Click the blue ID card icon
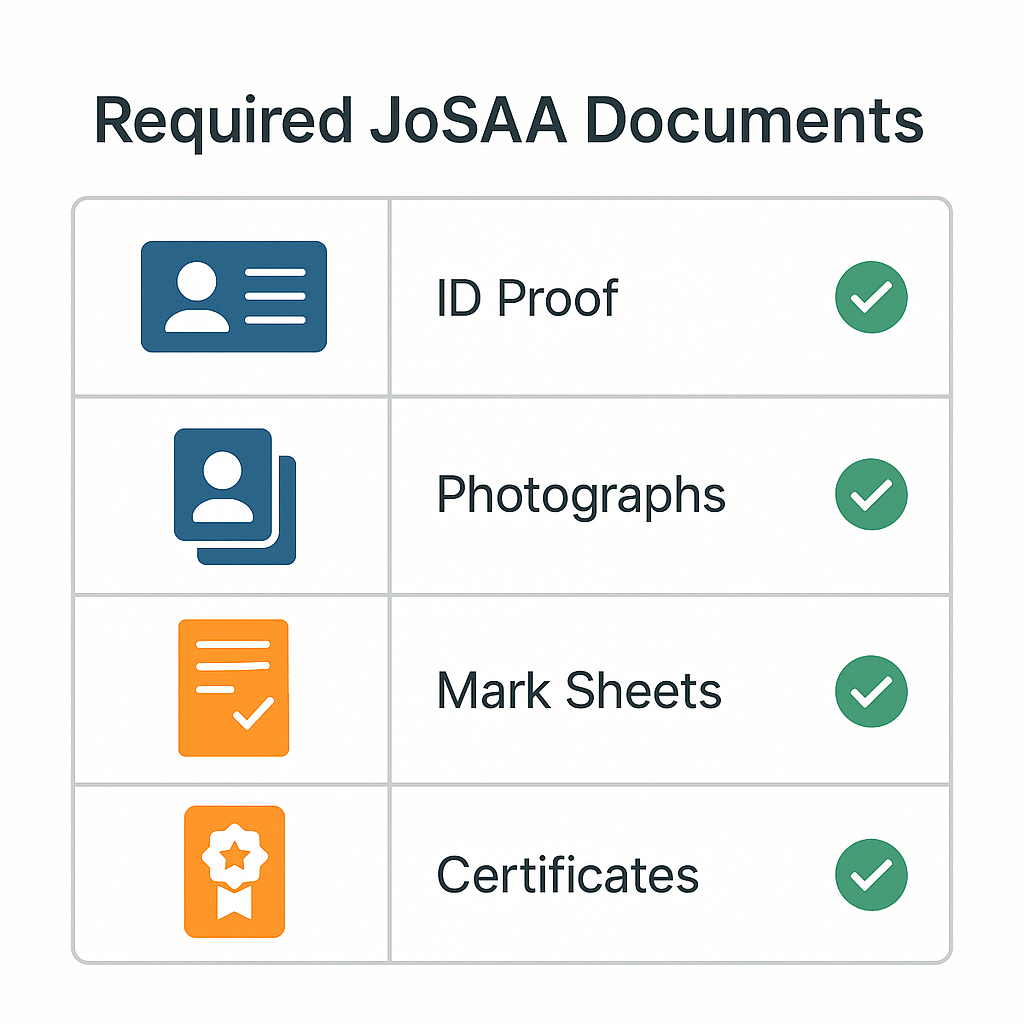This screenshot has width=1024, height=1024. [x=234, y=296]
